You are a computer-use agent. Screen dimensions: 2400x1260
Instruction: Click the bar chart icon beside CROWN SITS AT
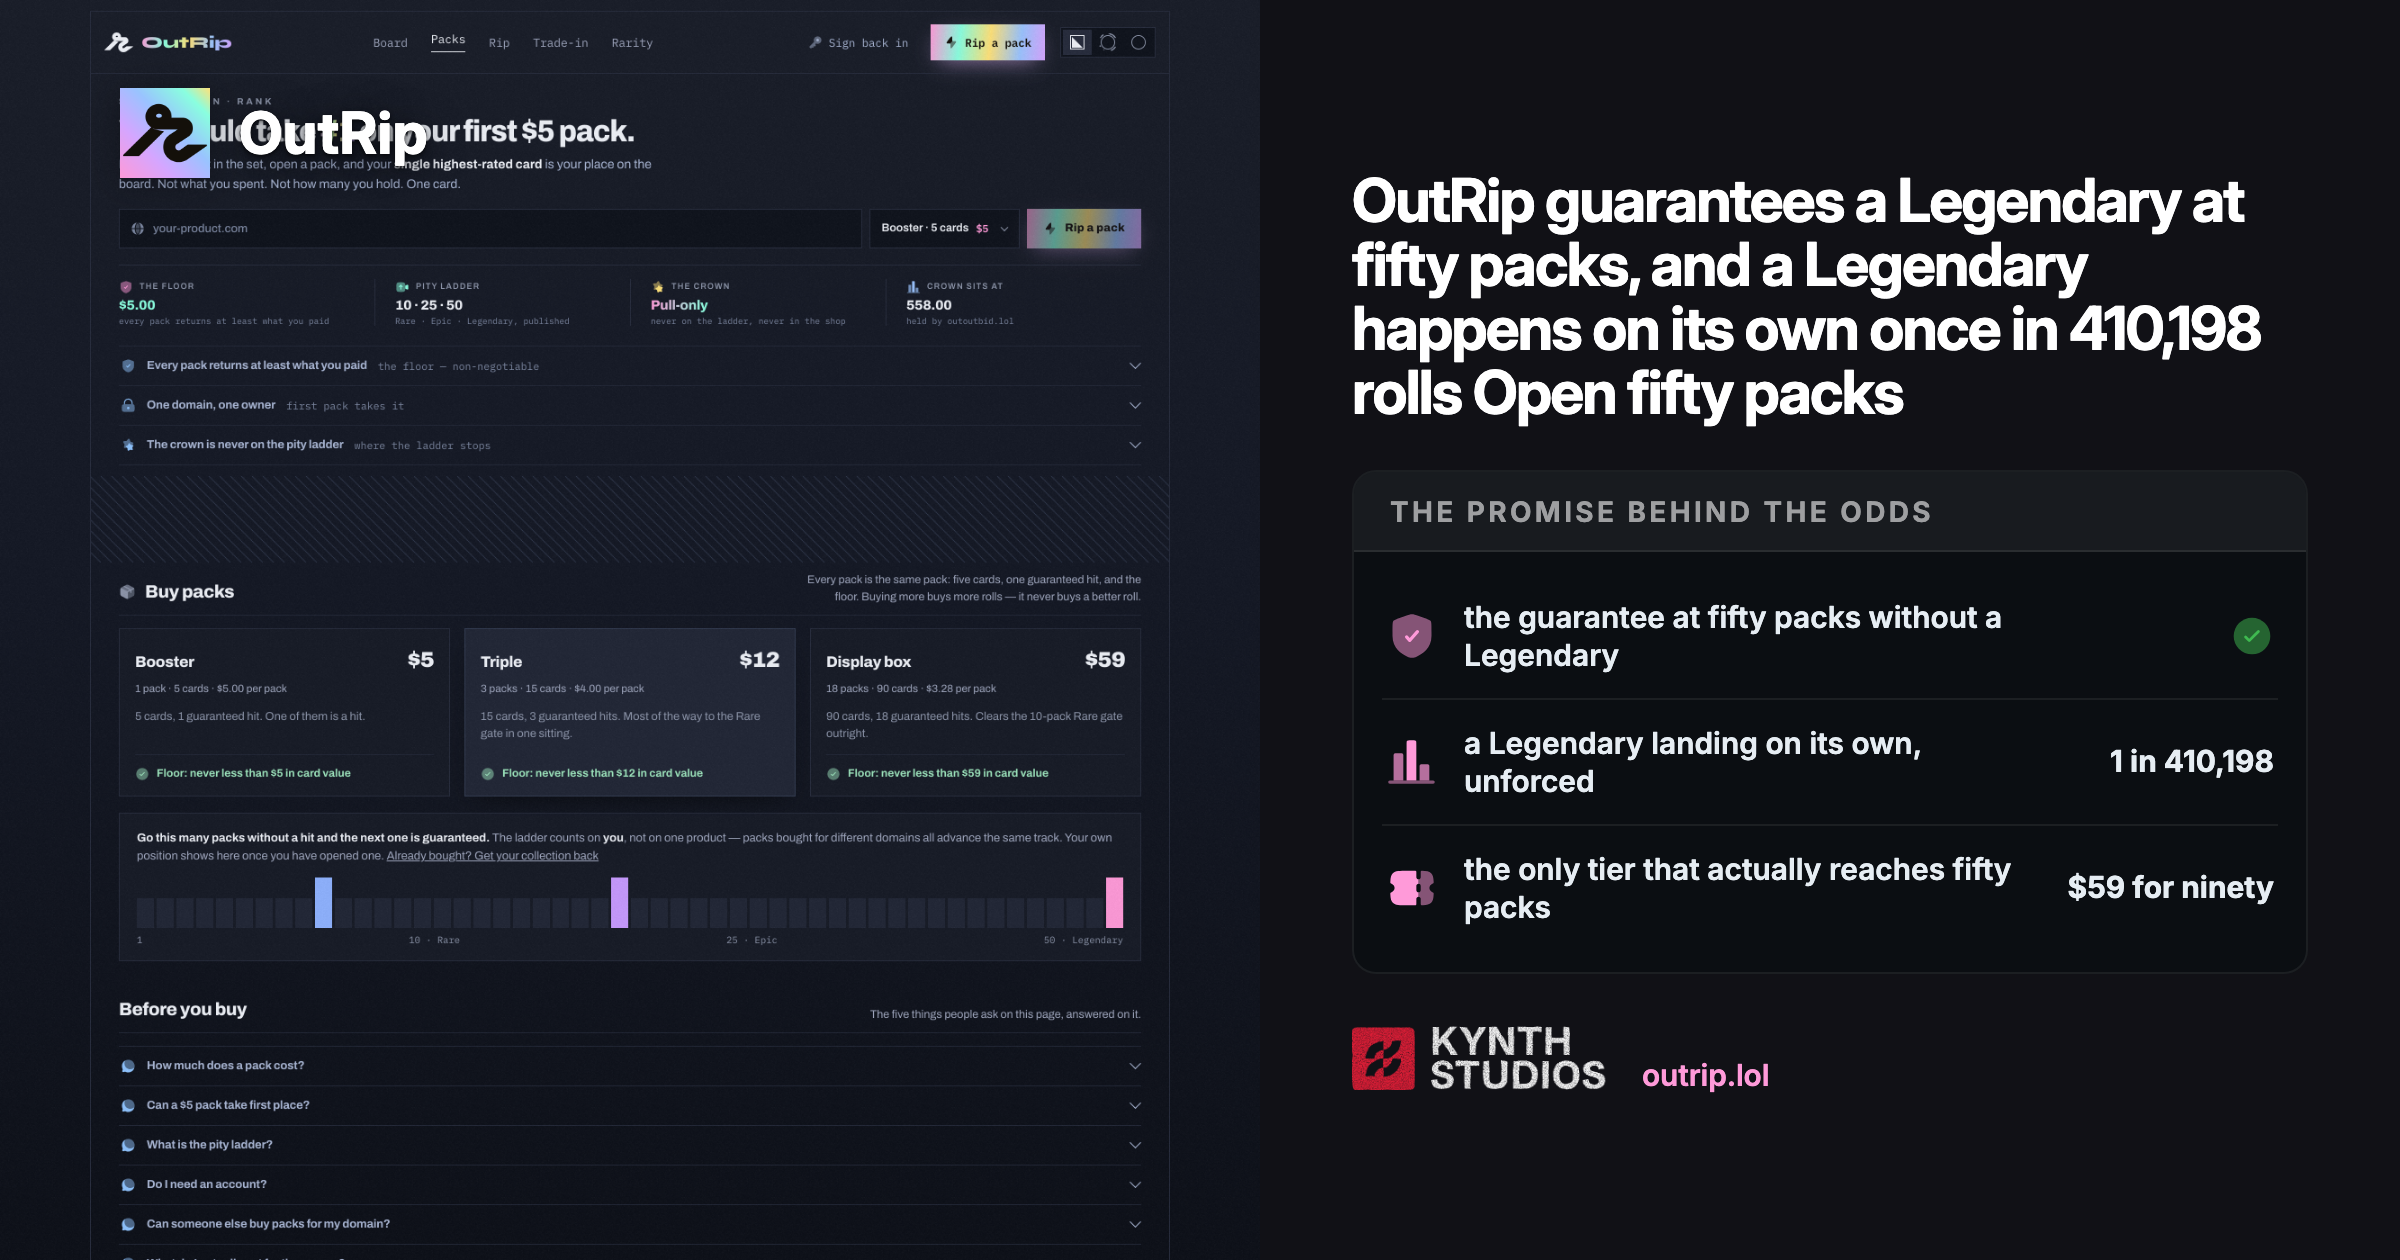[913, 287]
